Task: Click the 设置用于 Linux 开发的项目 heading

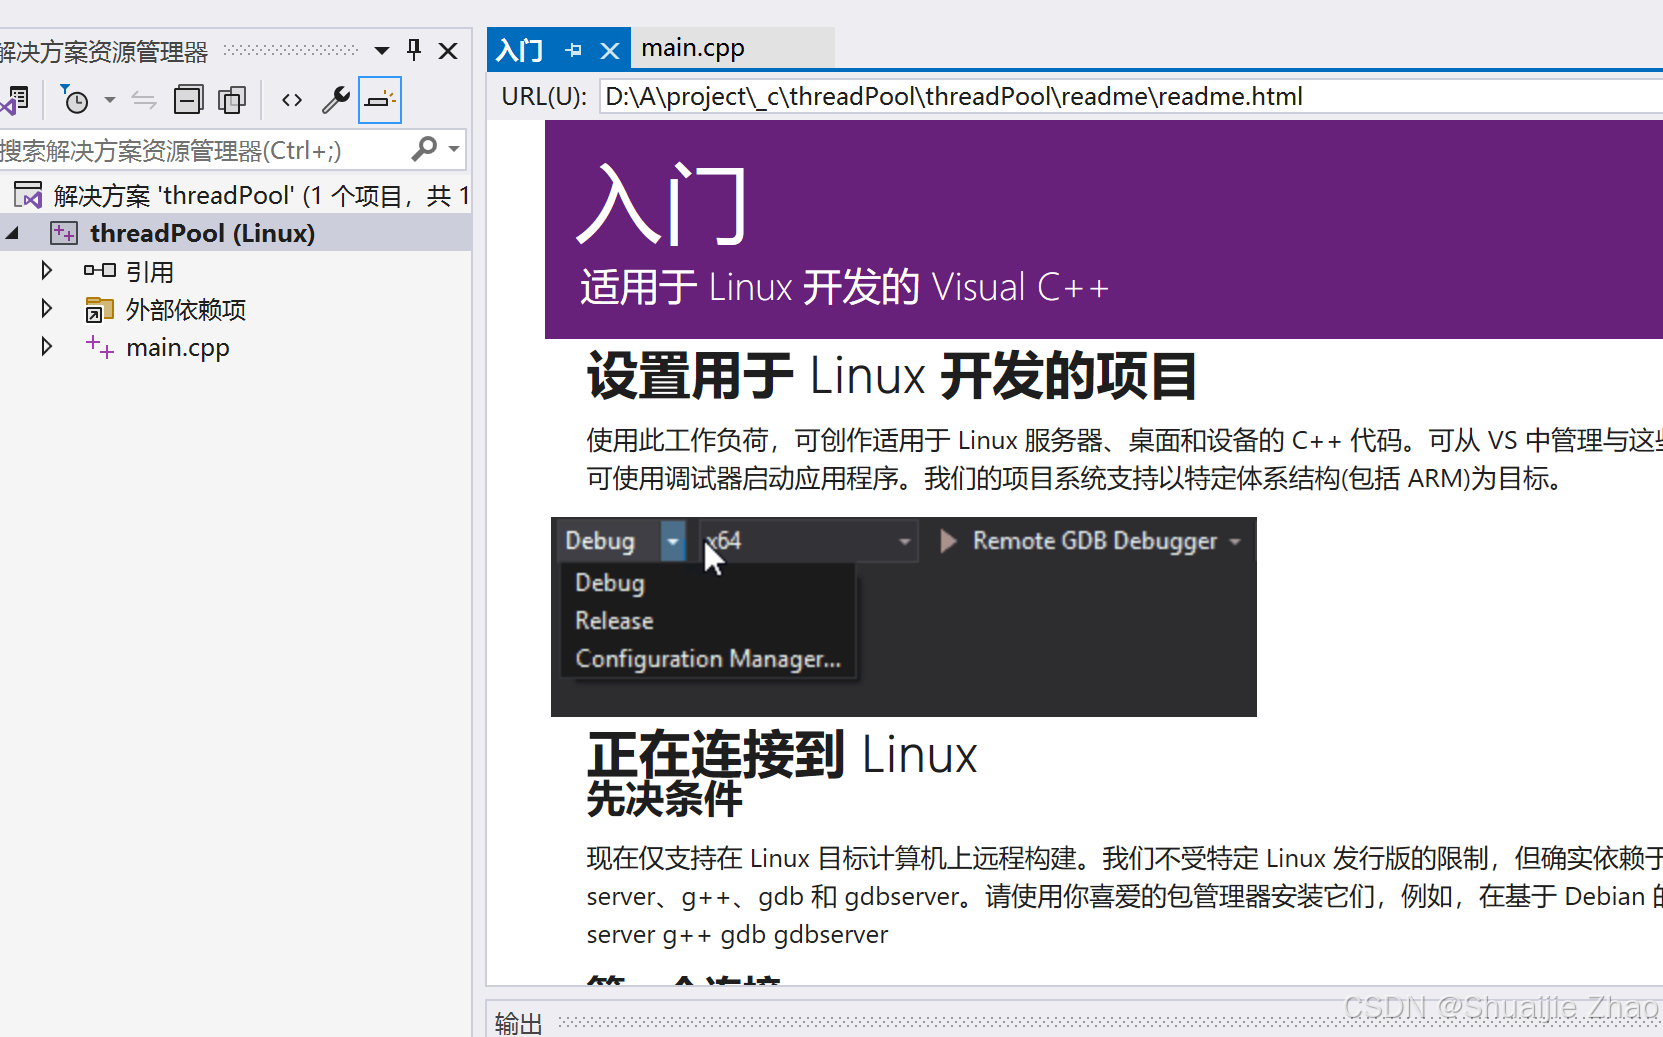Action: tap(892, 376)
